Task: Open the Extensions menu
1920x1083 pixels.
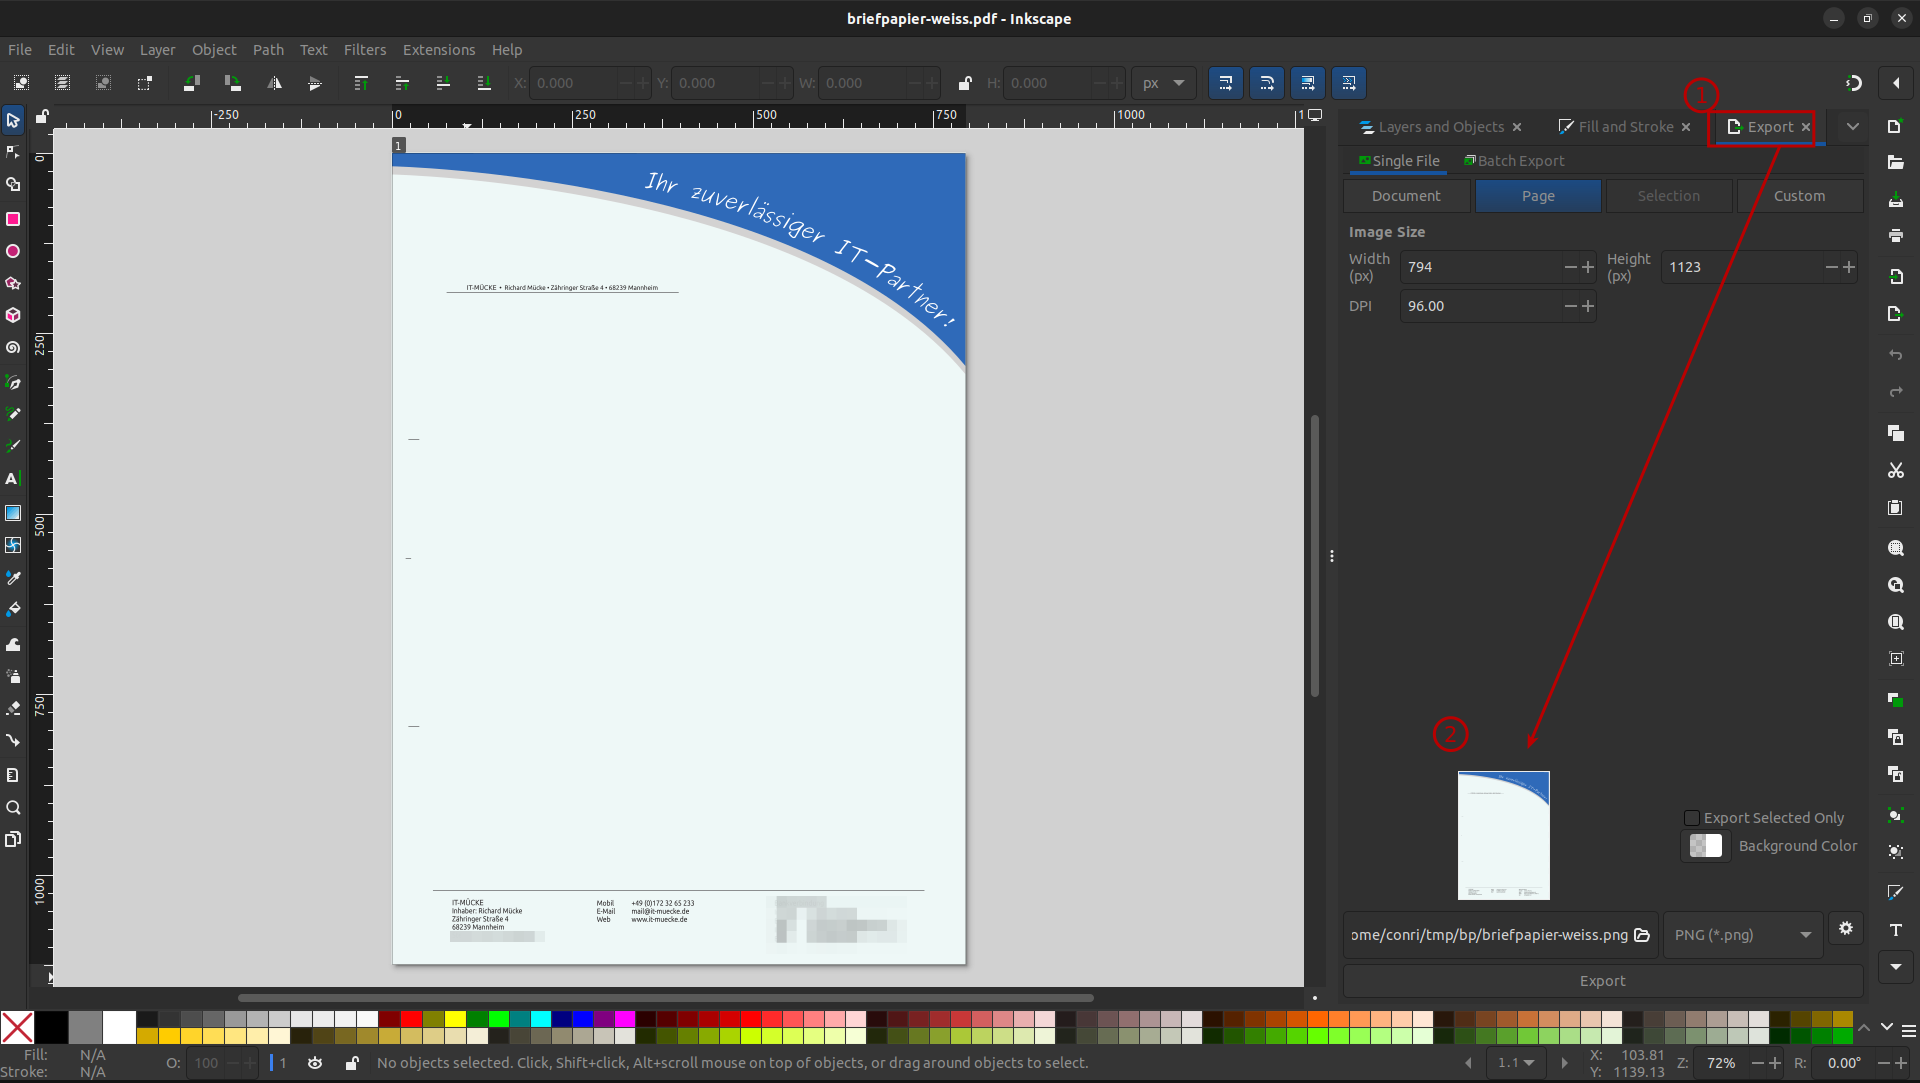Action: coord(438,50)
